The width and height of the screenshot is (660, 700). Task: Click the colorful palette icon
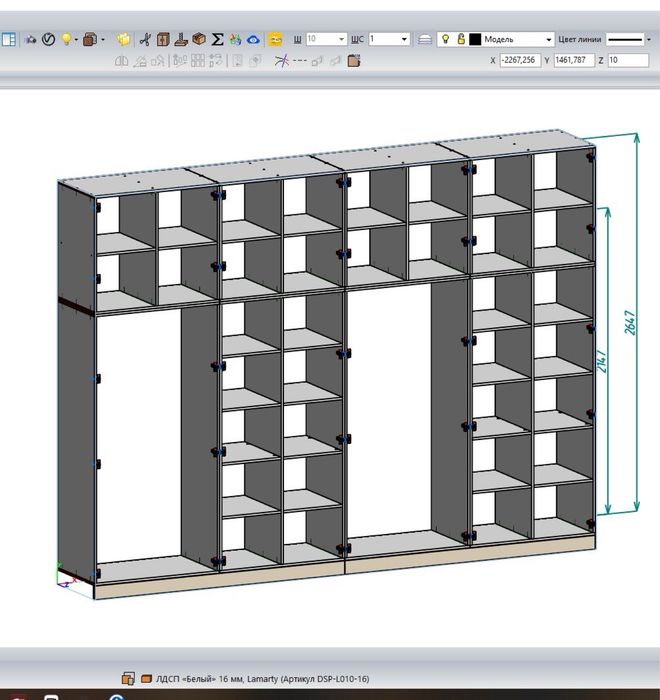(x=235, y=39)
